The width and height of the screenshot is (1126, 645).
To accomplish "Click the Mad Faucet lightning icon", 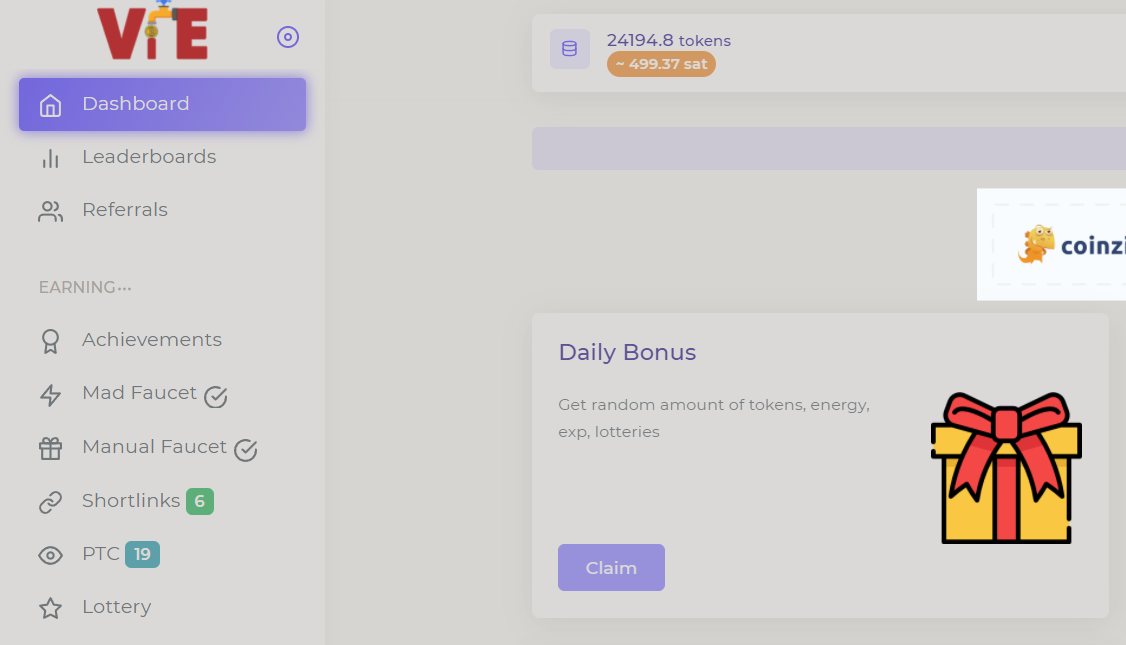I will pyautogui.click(x=50, y=395).
